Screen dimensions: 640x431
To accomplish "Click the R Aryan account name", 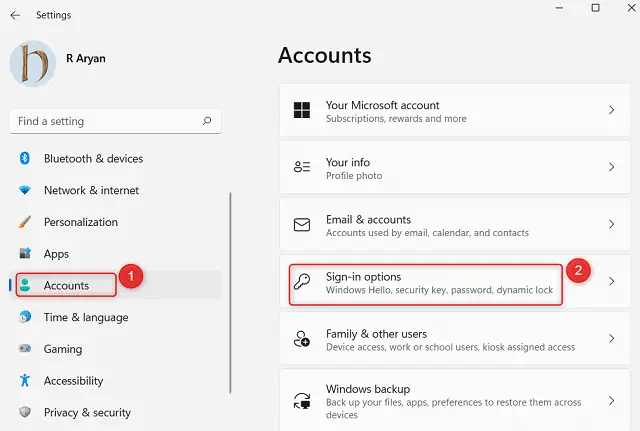I will [86, 58].
